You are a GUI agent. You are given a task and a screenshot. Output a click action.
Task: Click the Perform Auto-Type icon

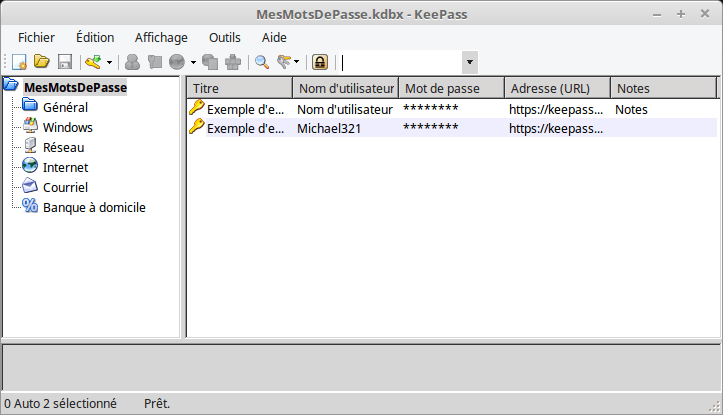tap(233, 61)
